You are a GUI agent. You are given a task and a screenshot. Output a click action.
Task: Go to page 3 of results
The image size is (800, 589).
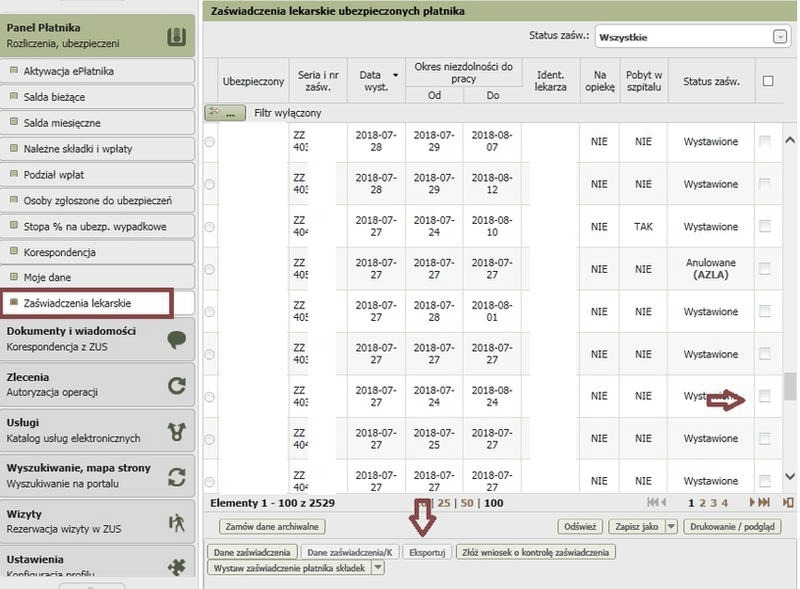click(x=713, y=503)
